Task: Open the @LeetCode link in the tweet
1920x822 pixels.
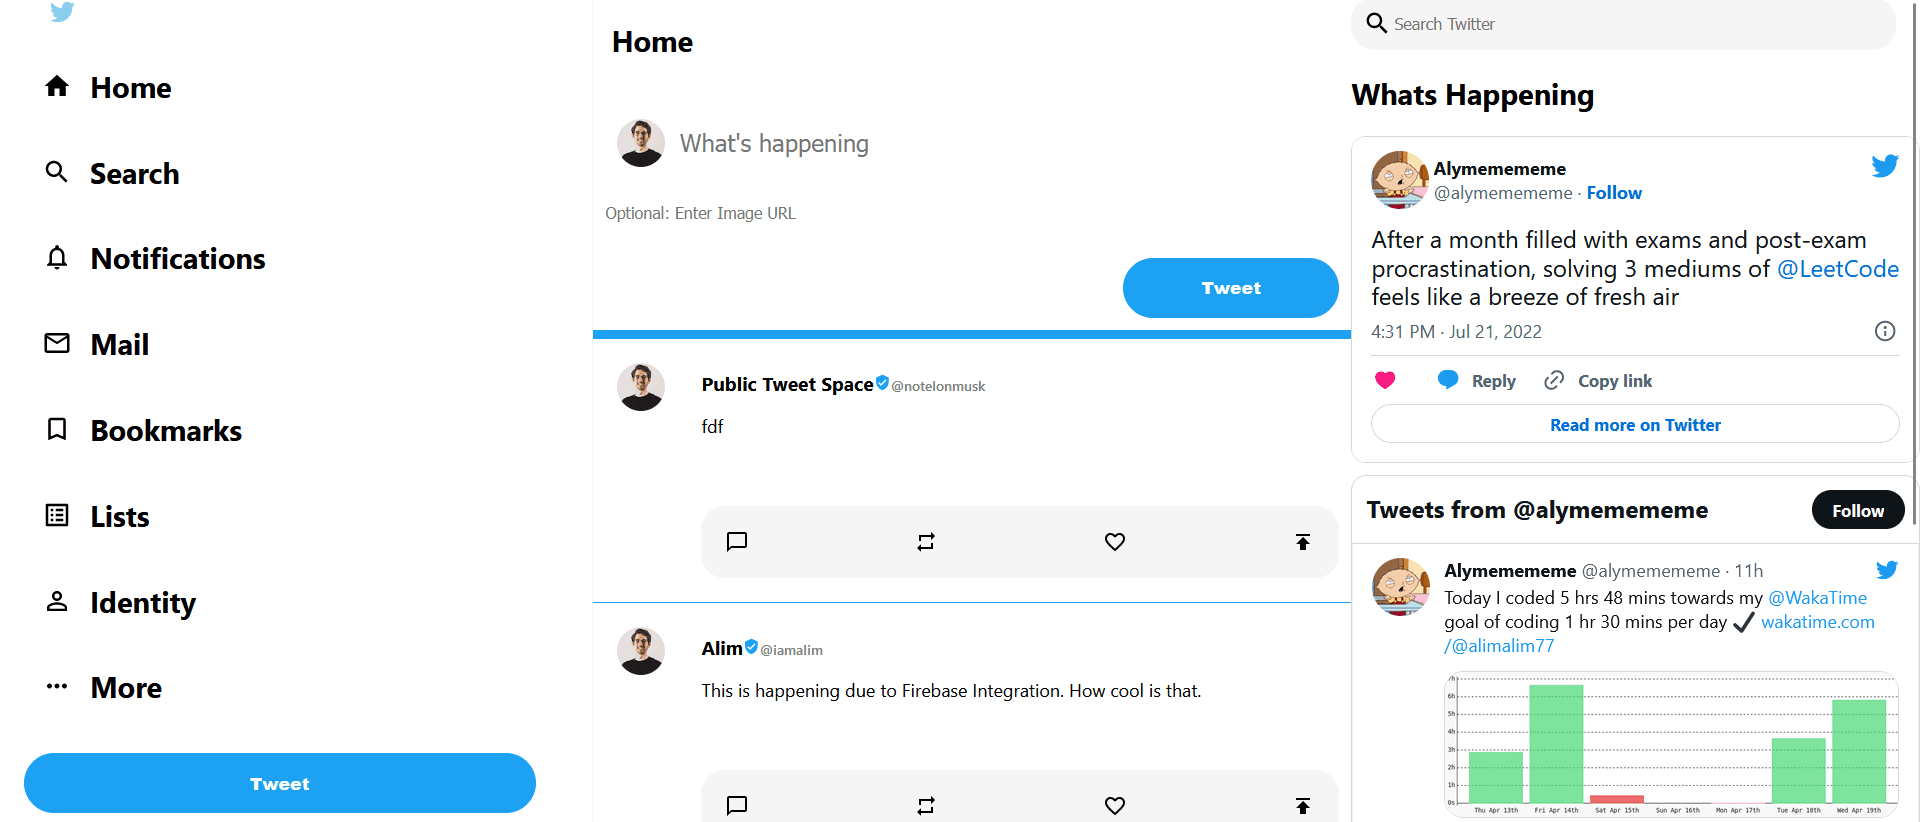Action: [x=1838, y=268]
